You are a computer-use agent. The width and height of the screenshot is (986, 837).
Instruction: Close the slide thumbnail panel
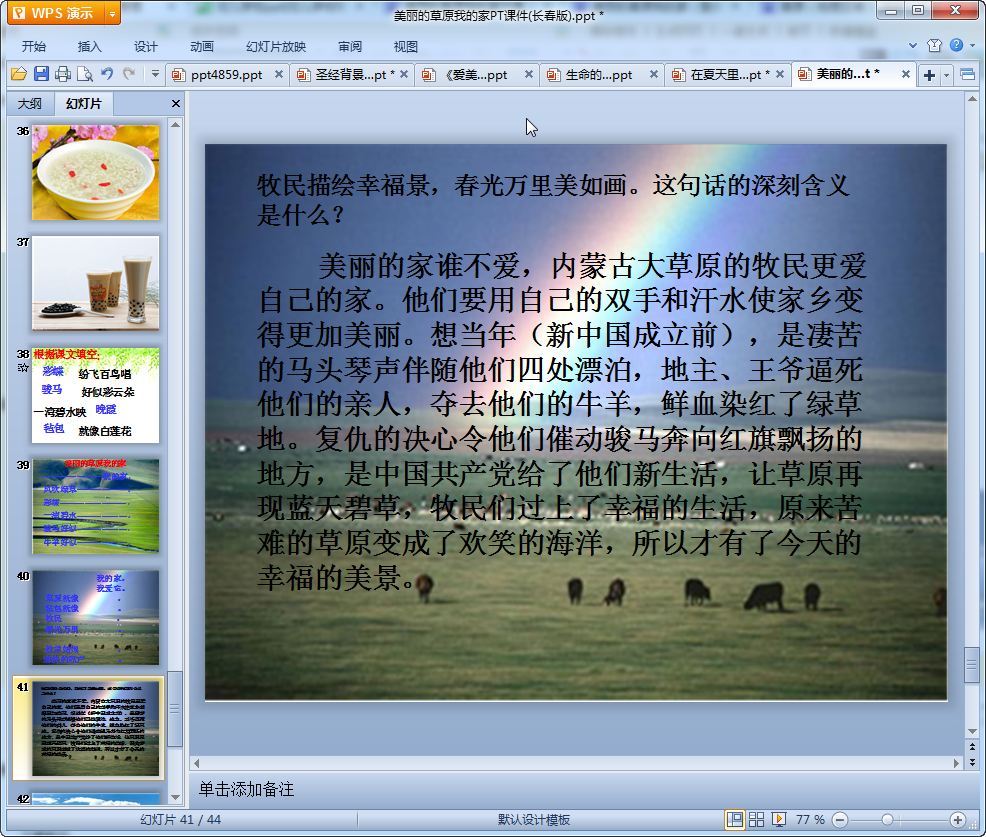176,104
